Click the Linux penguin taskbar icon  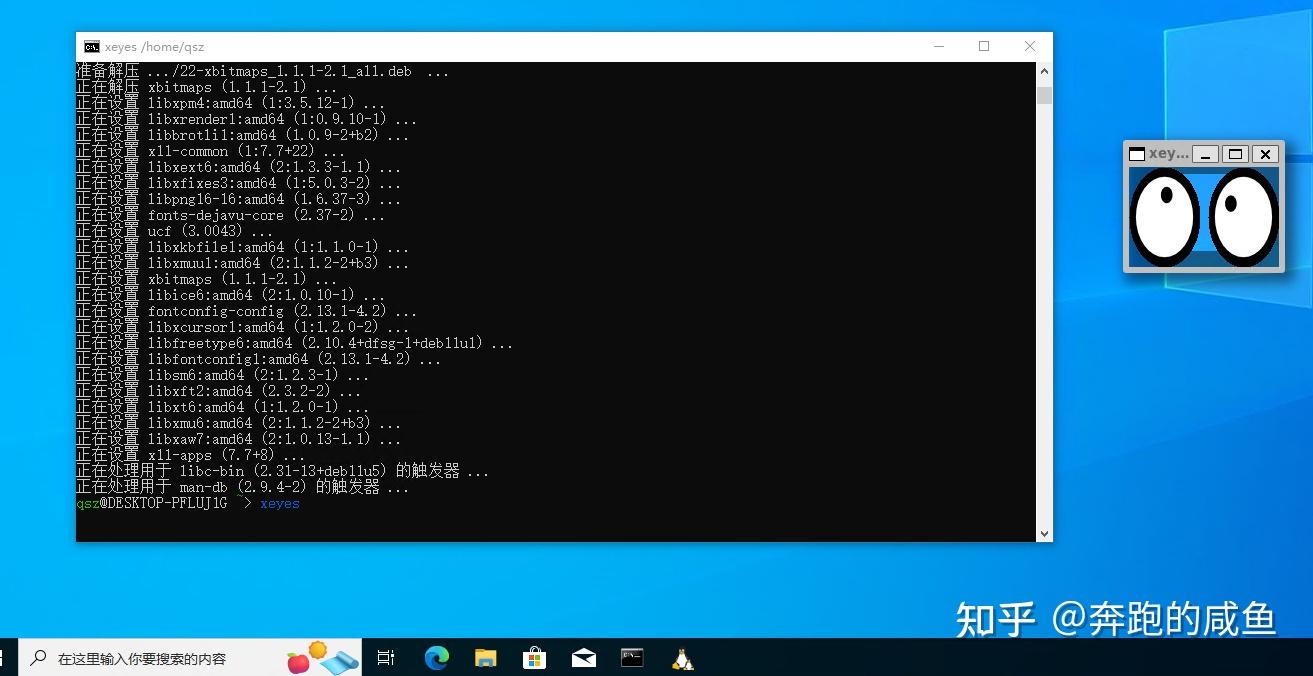[x=682, y=657]
